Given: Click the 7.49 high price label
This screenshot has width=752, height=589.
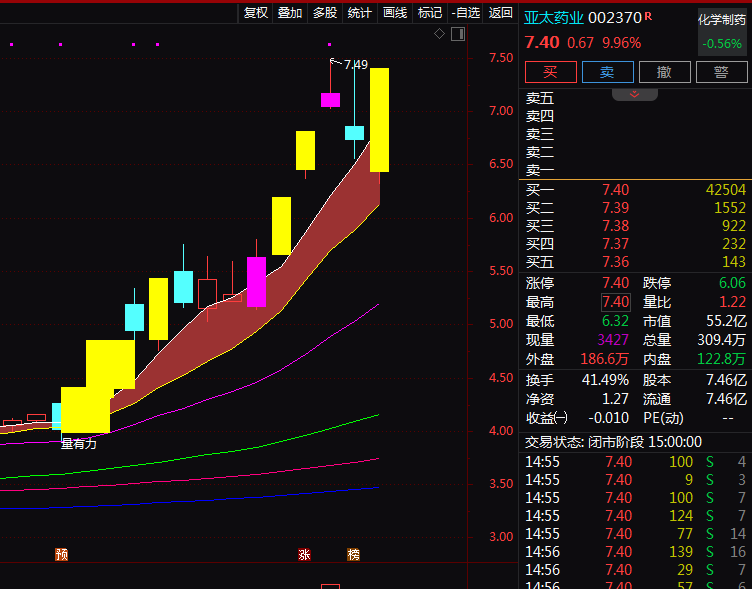Looking at the screenshot, I should (356, 65).
